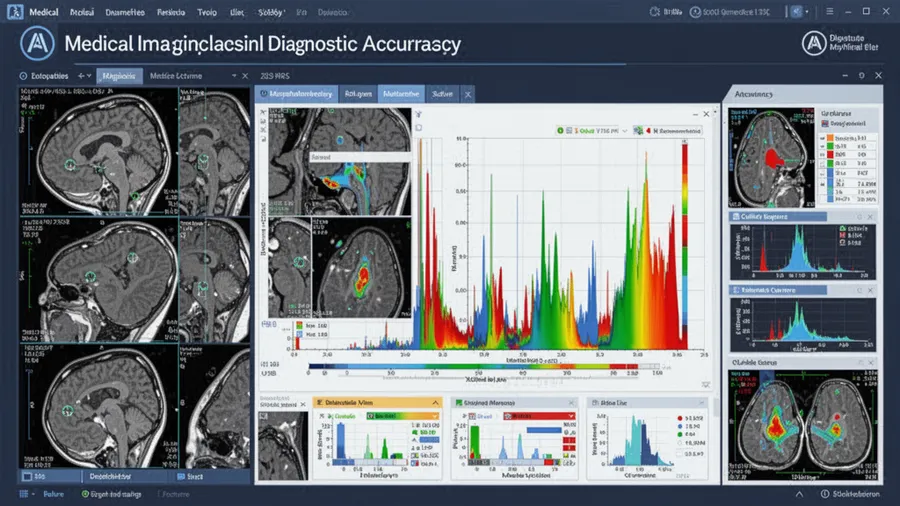Switch to the second left-panel tab 'Medice...'
This screenshot has width=900, height=506.
(x=176, y=76)
